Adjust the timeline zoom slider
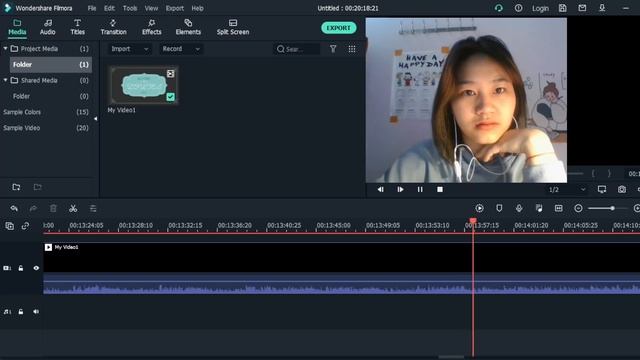The width and height of the screenshot is (640, 360). [x=607, y=208]
